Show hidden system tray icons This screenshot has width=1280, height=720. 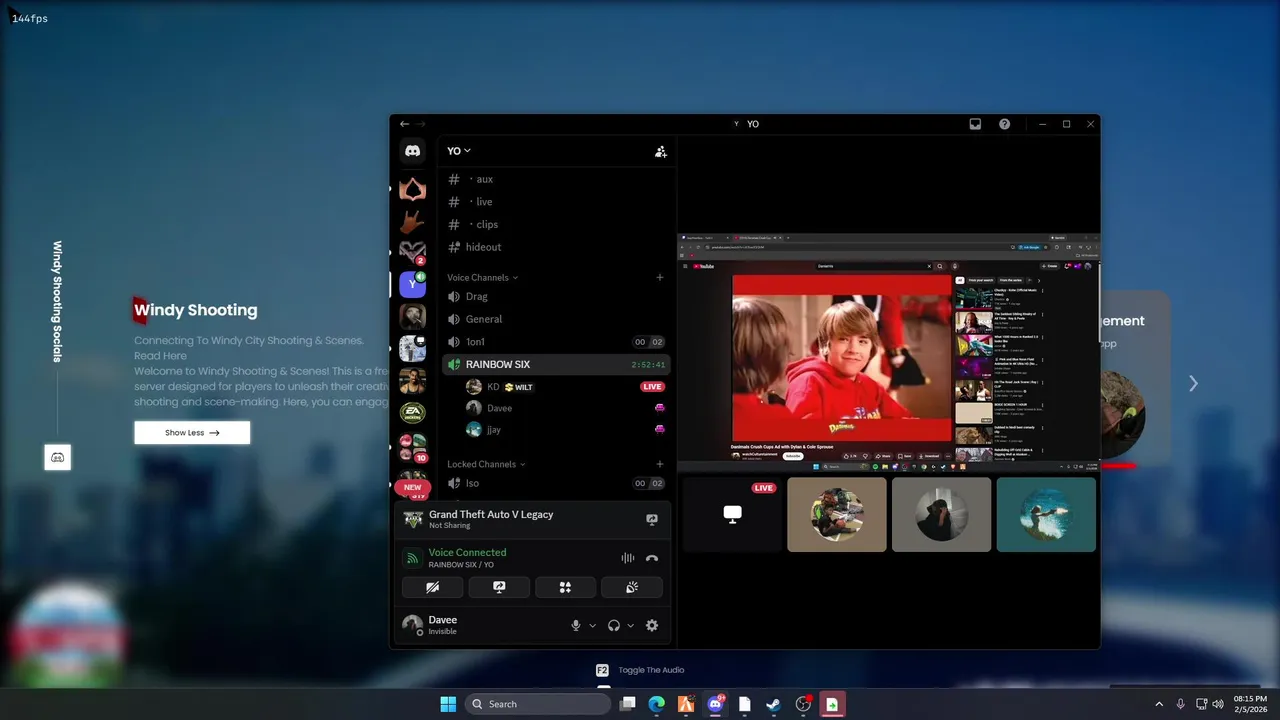(1159, 704)
